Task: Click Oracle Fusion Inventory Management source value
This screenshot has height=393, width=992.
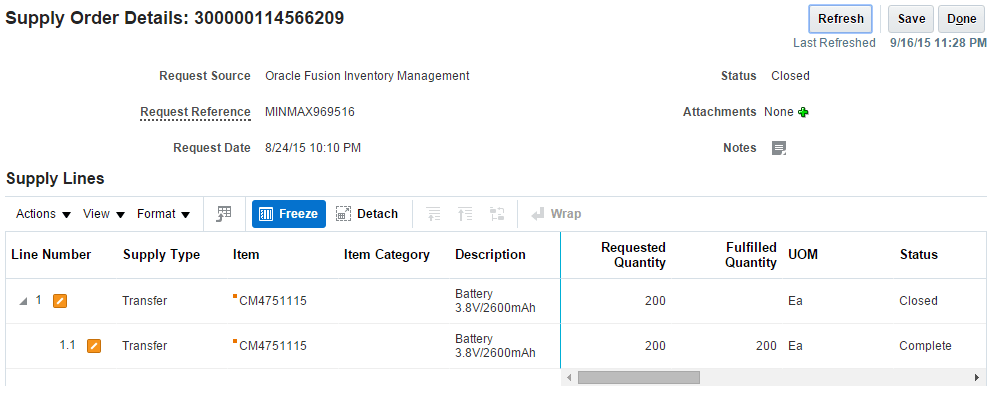Action: click(368, 76)
